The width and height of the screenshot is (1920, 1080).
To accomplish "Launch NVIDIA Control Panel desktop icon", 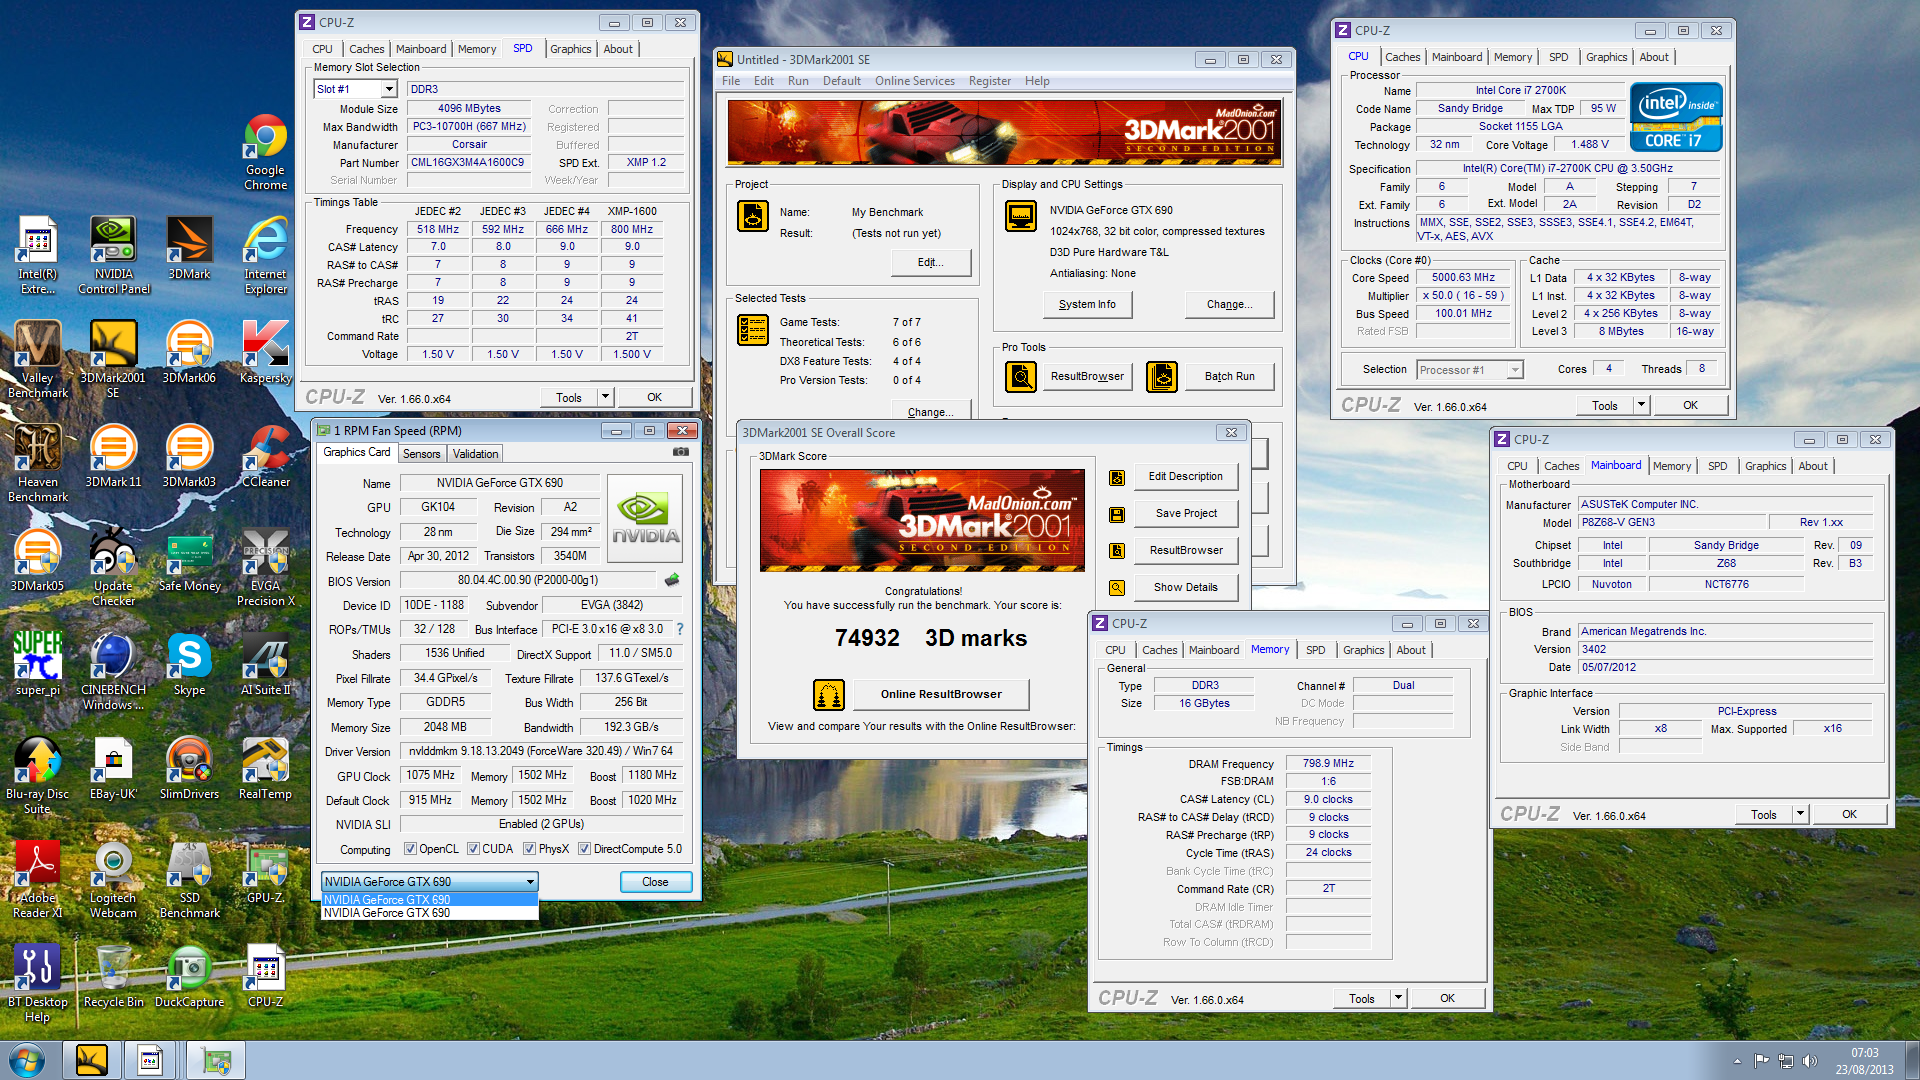I will click(x=114, y=256).
